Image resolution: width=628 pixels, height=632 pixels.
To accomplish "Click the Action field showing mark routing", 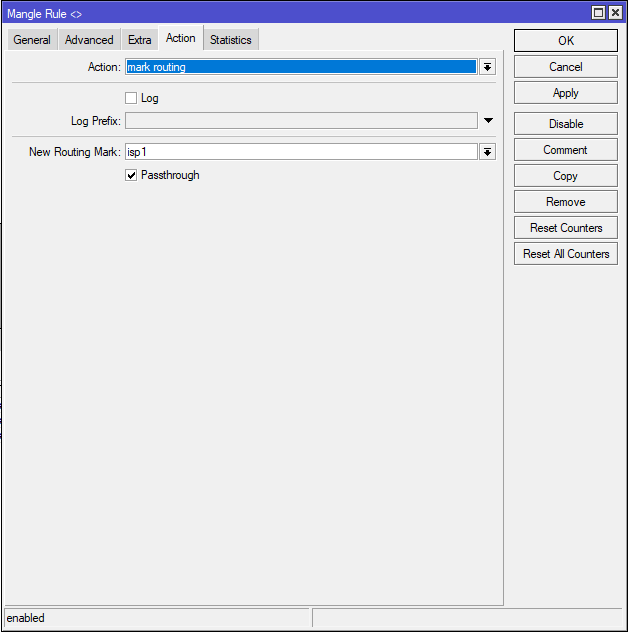I will tap(301, 67).
